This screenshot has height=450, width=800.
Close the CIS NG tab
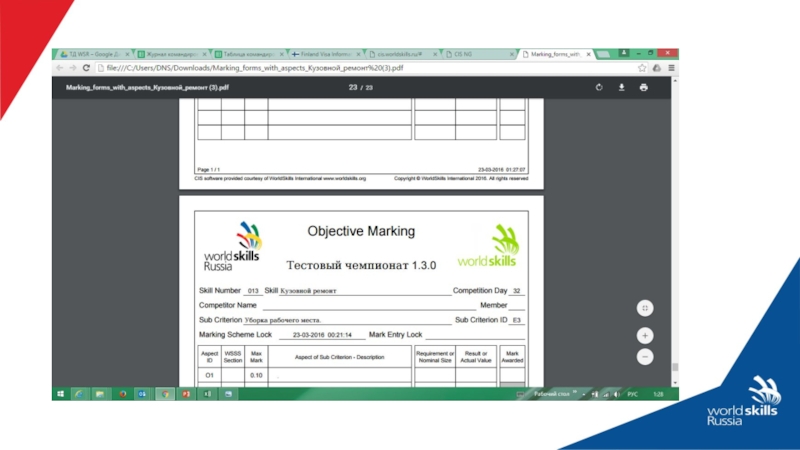[512, 54]
